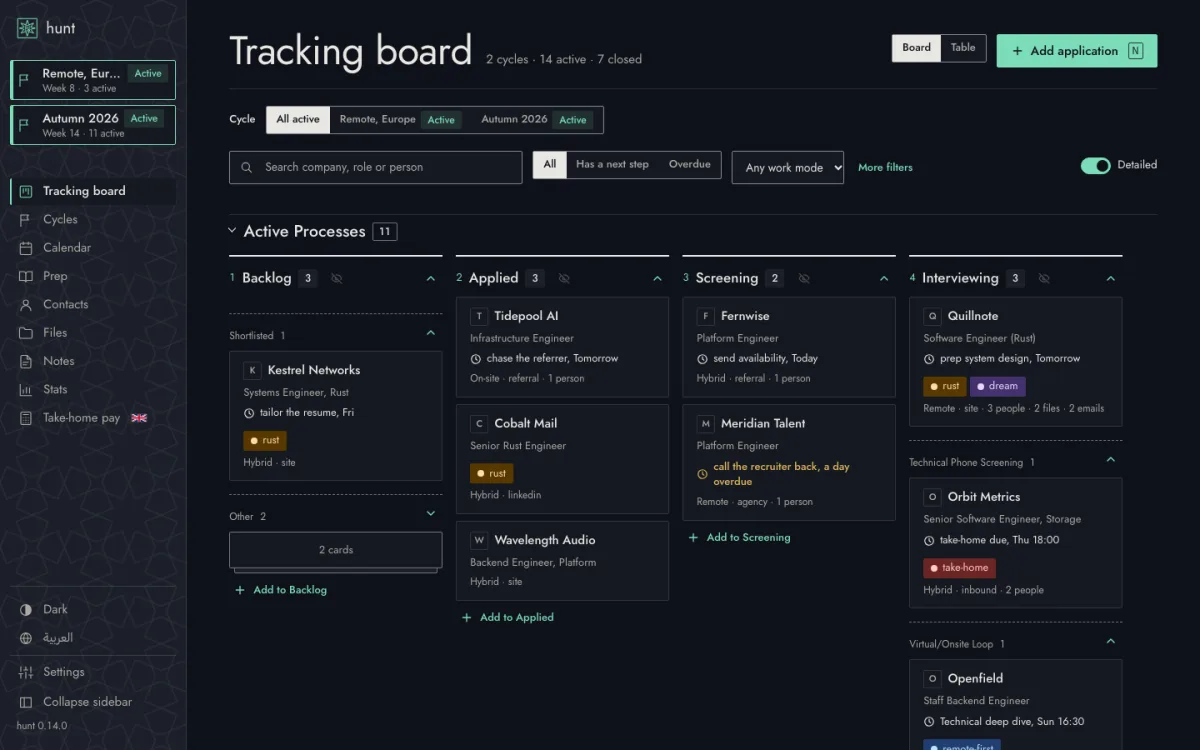Click the hunt app logo icon
The image size is (1200, 750).
(27, 28)
